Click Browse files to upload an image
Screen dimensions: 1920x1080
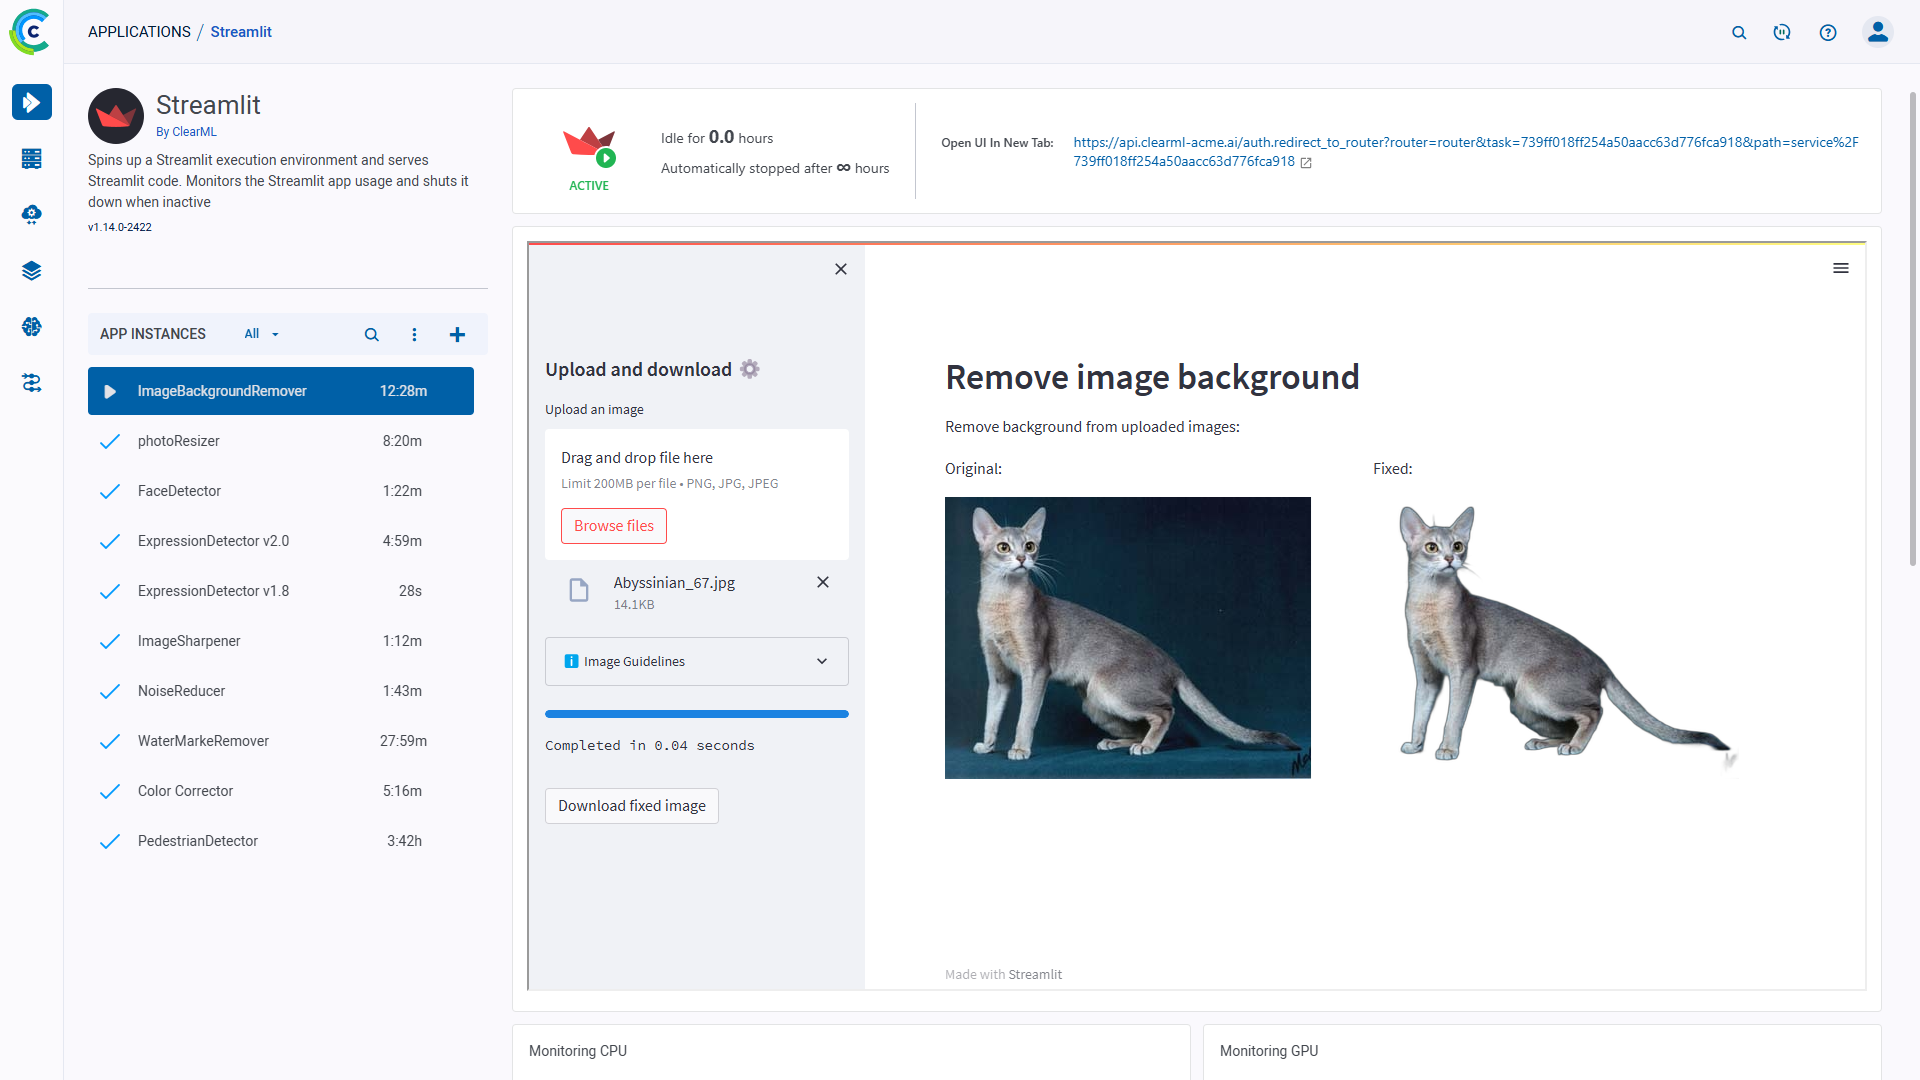point(613,525)
